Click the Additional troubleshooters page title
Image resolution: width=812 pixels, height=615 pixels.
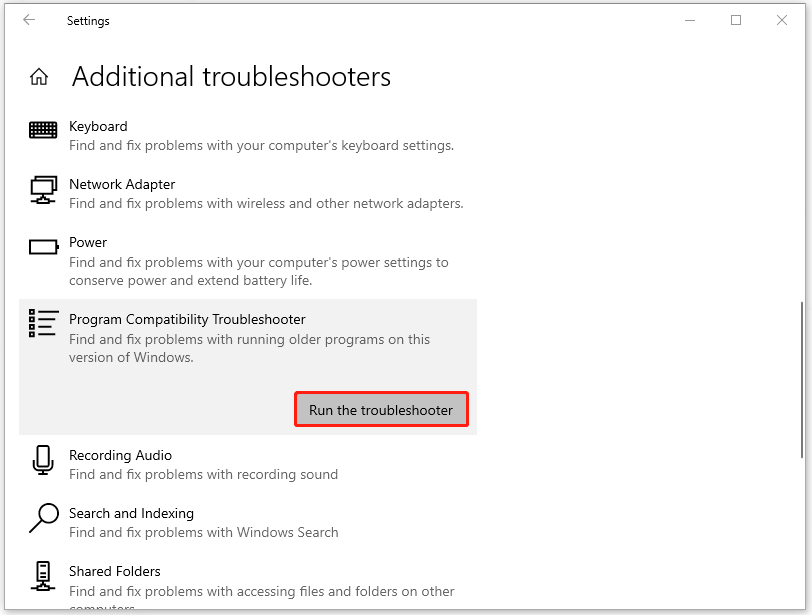(231, 76)
